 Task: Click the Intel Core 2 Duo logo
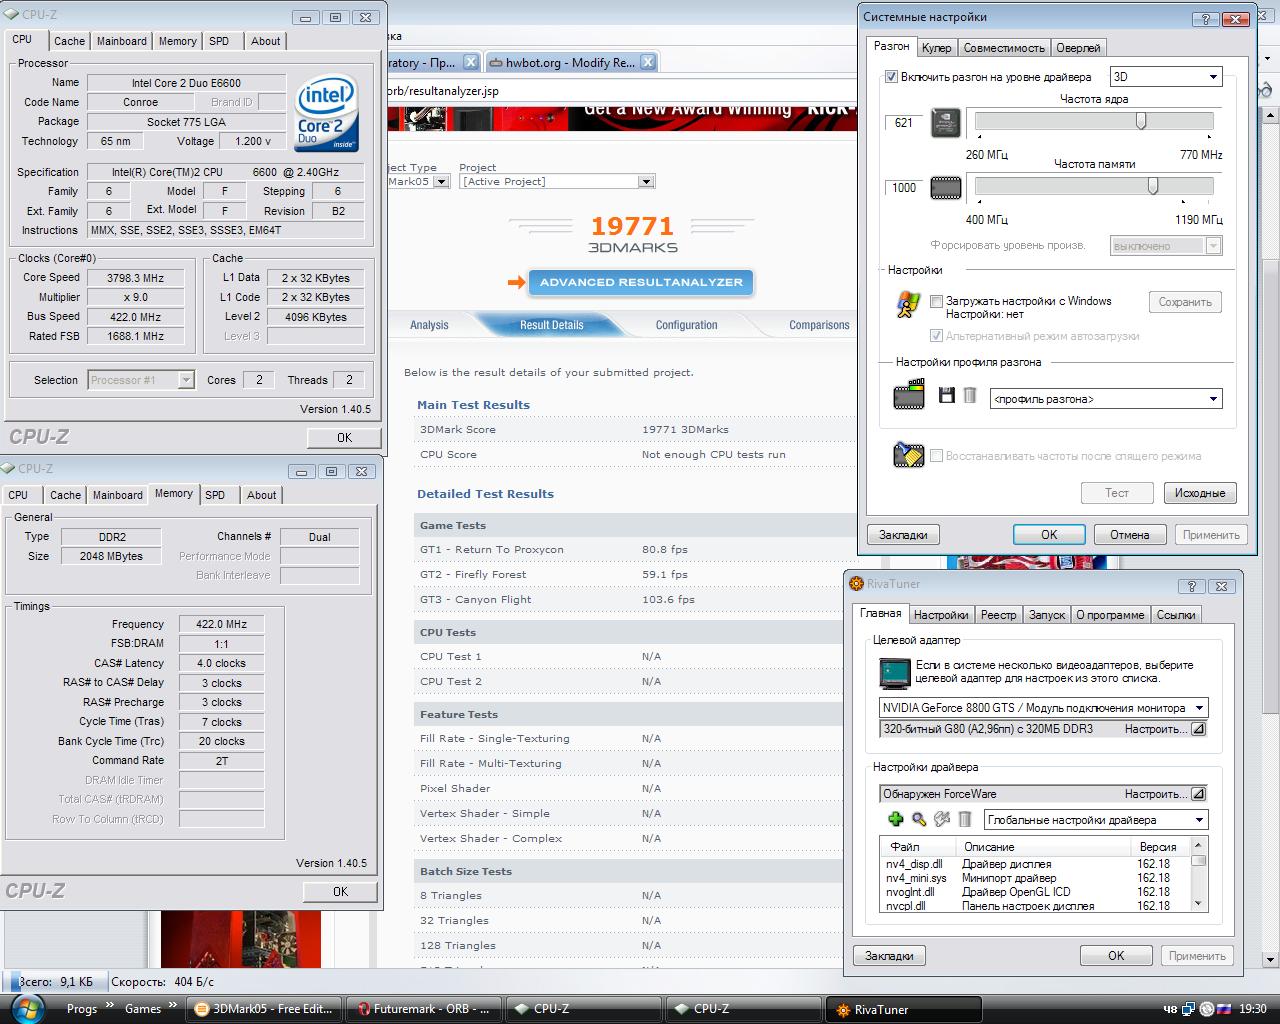click(326, 114)
